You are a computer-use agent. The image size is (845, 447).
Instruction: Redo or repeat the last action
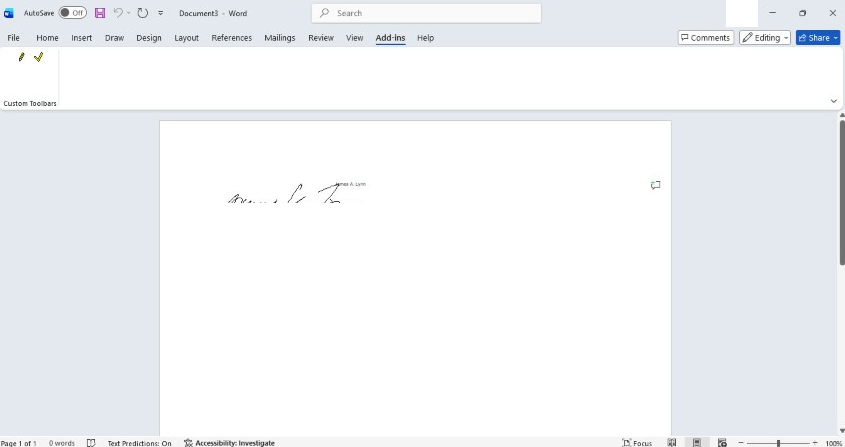[x=142, y=13]
